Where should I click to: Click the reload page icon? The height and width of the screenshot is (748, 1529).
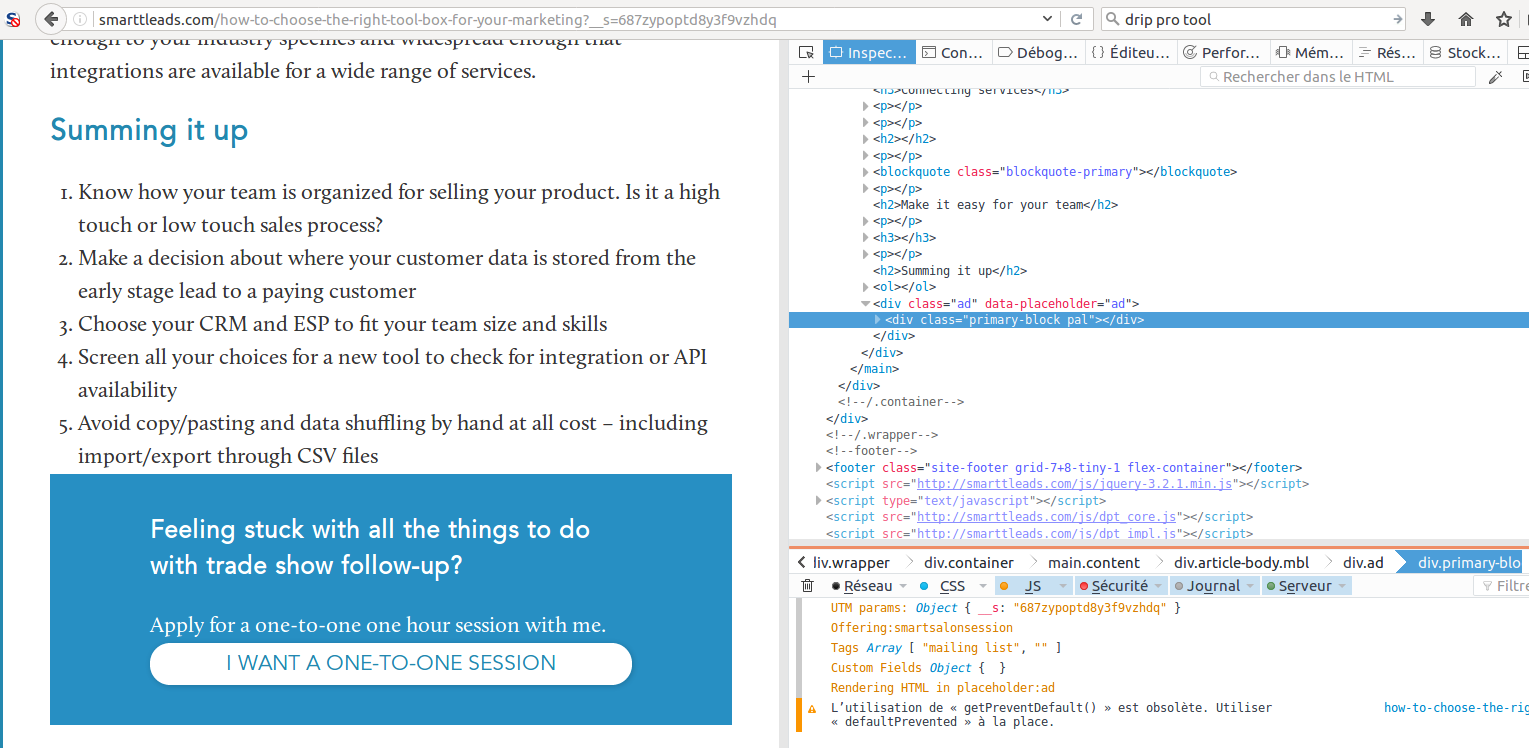click(x=1076, y=19)
